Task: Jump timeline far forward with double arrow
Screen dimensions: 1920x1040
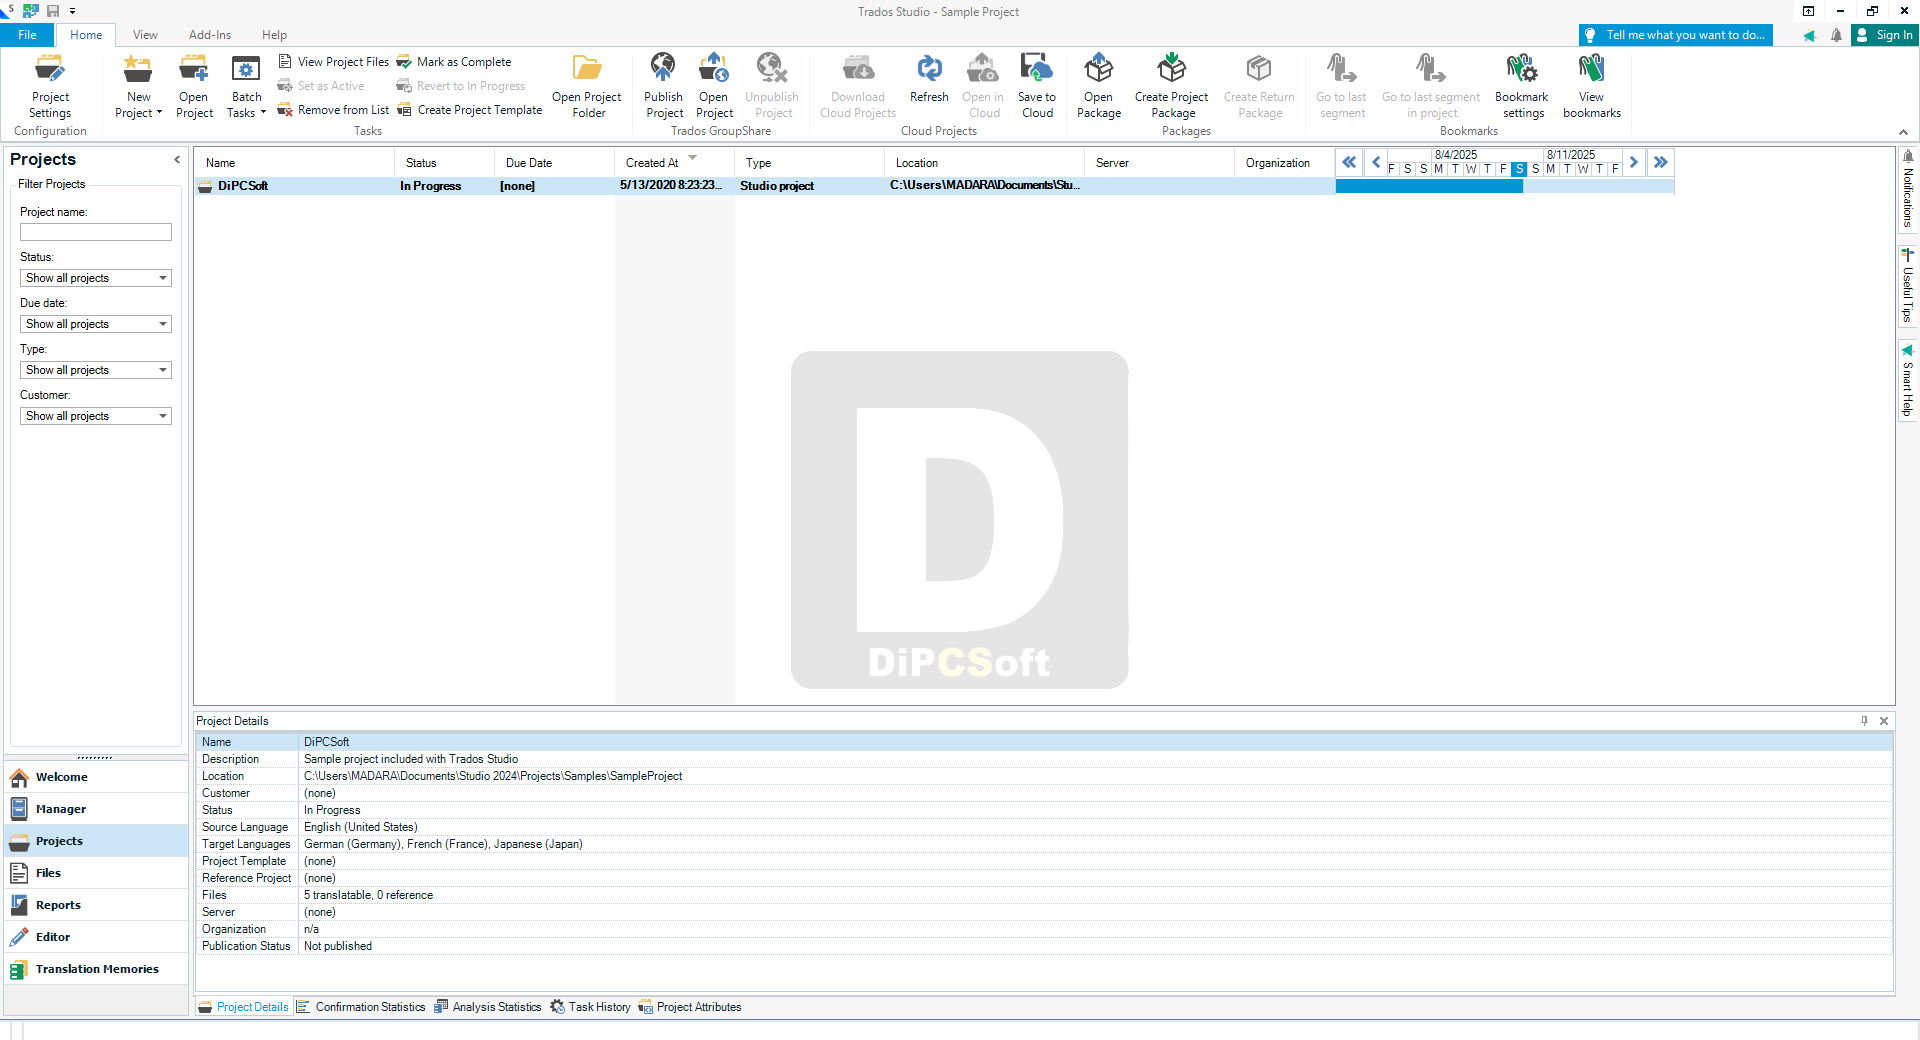Action: [x=1661, y=162]
